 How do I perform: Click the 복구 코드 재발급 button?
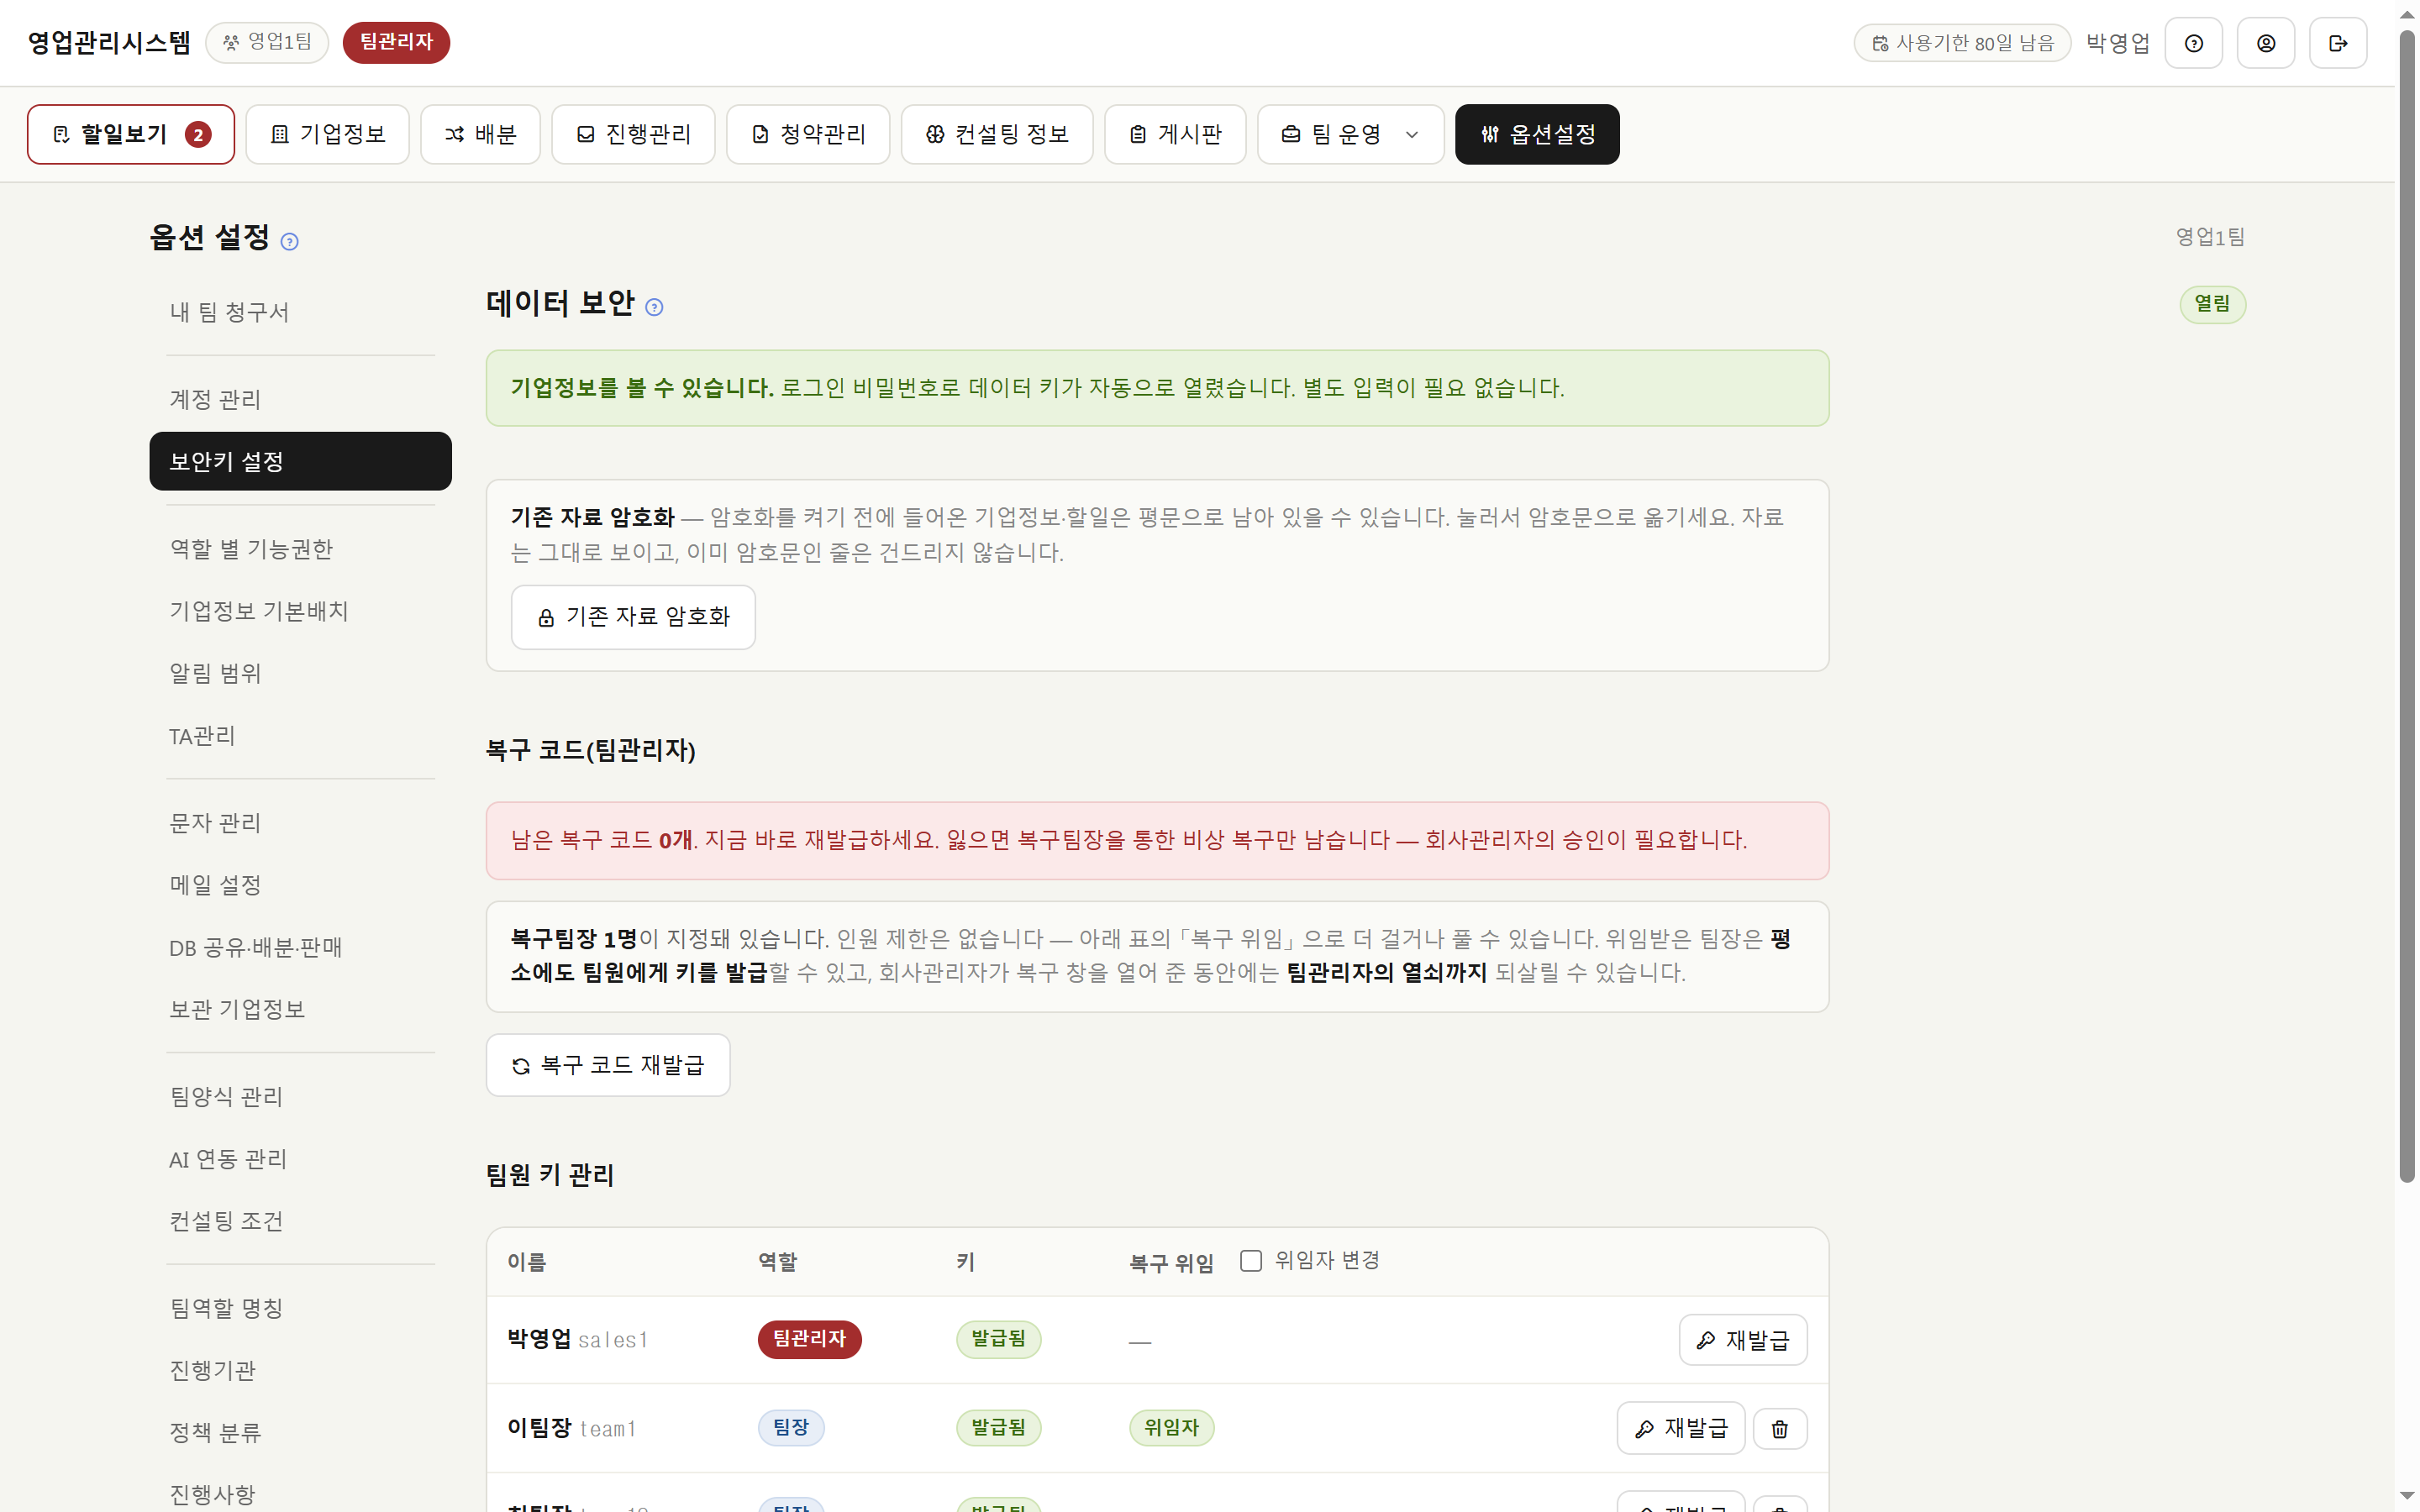608,1065
